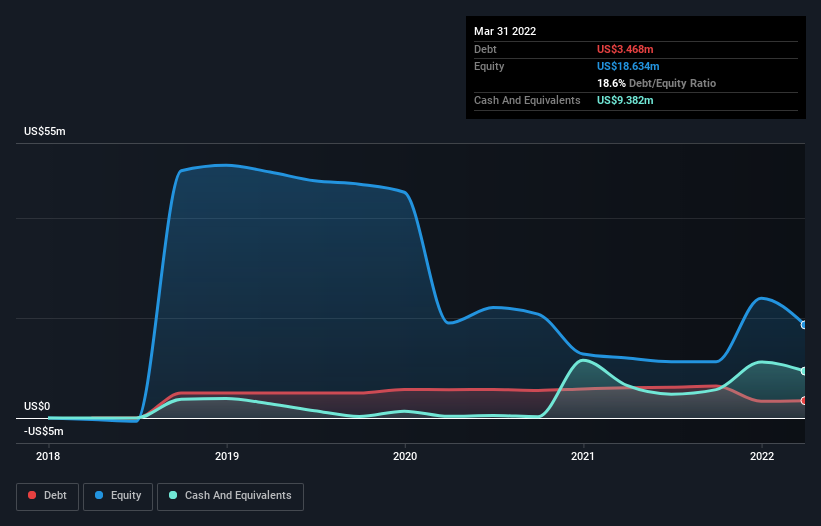Toggle Cash And Equivalents legend button
The width and height of the screenshot is (821, 526).
(x=230, y=496)
